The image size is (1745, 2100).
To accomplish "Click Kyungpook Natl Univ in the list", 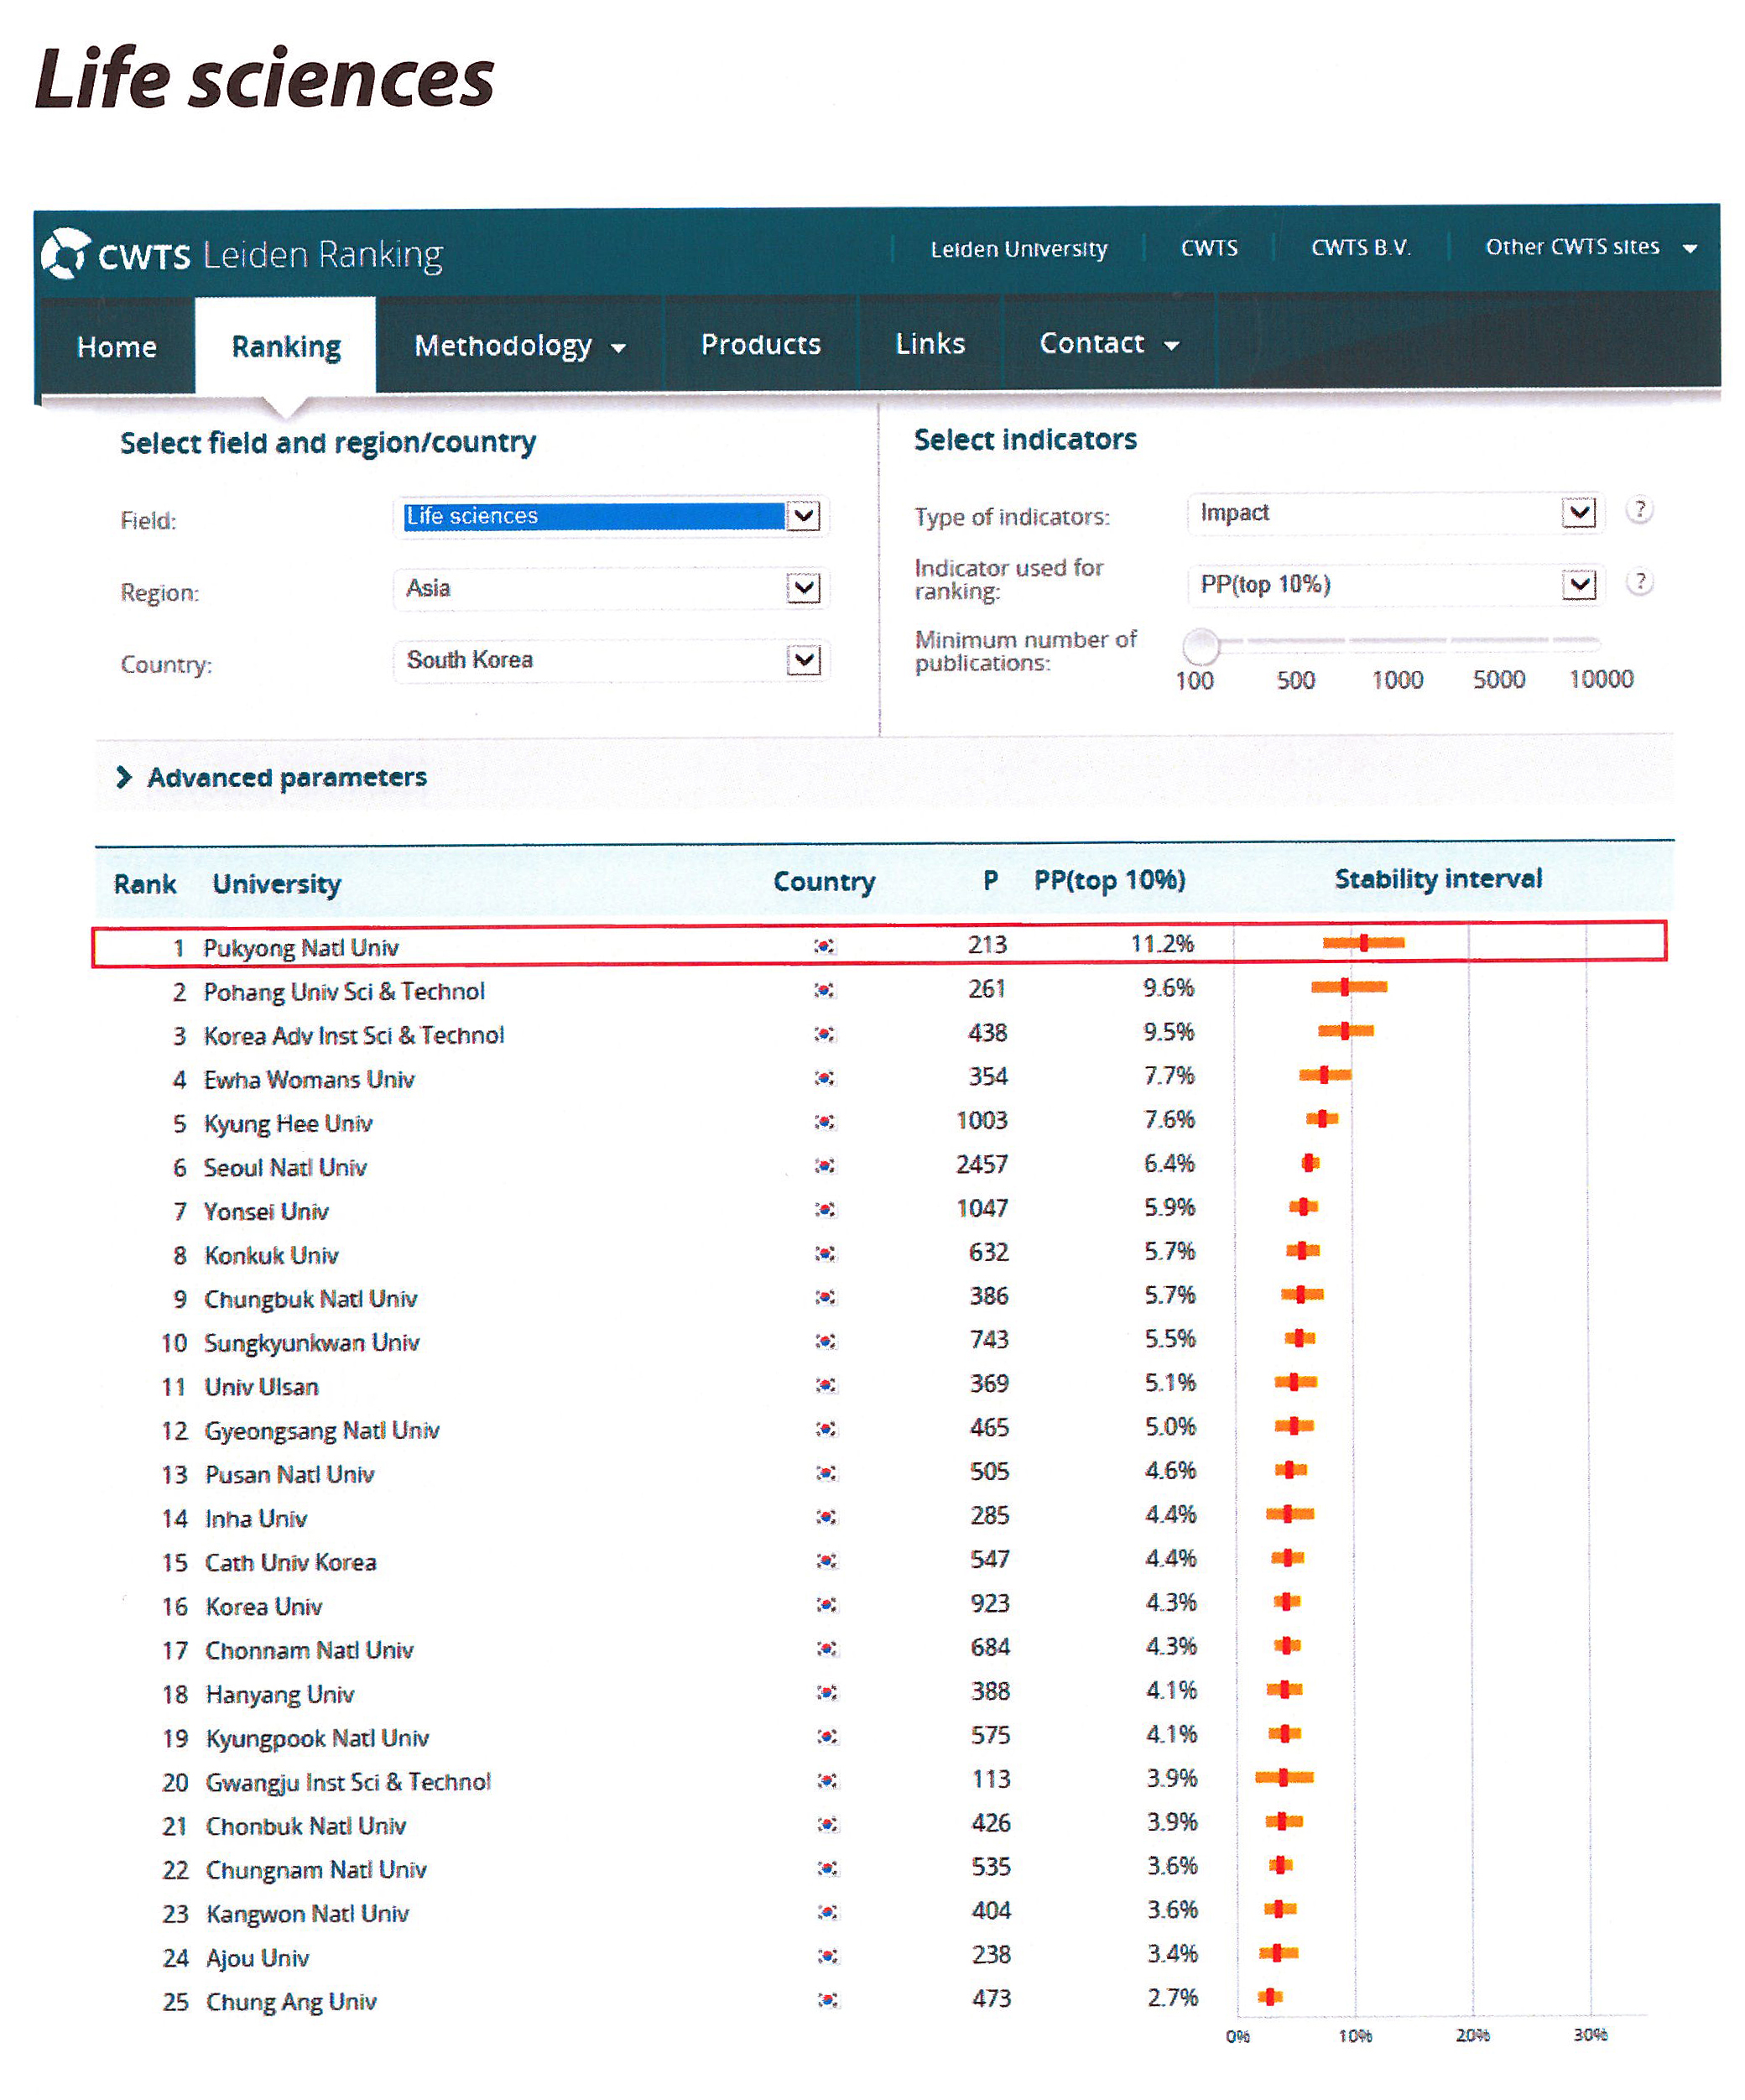I will click(317, 1738).
